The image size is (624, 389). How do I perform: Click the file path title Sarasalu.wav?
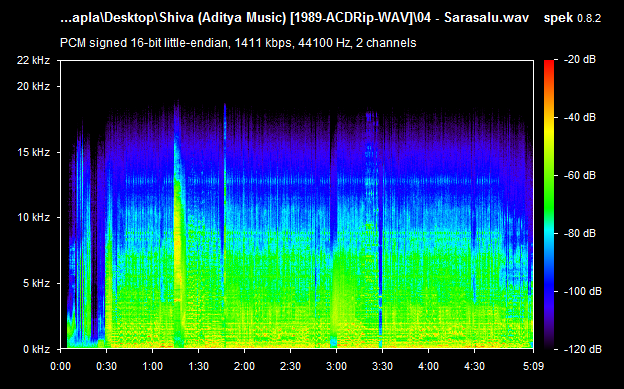click(x=294, y=18)
